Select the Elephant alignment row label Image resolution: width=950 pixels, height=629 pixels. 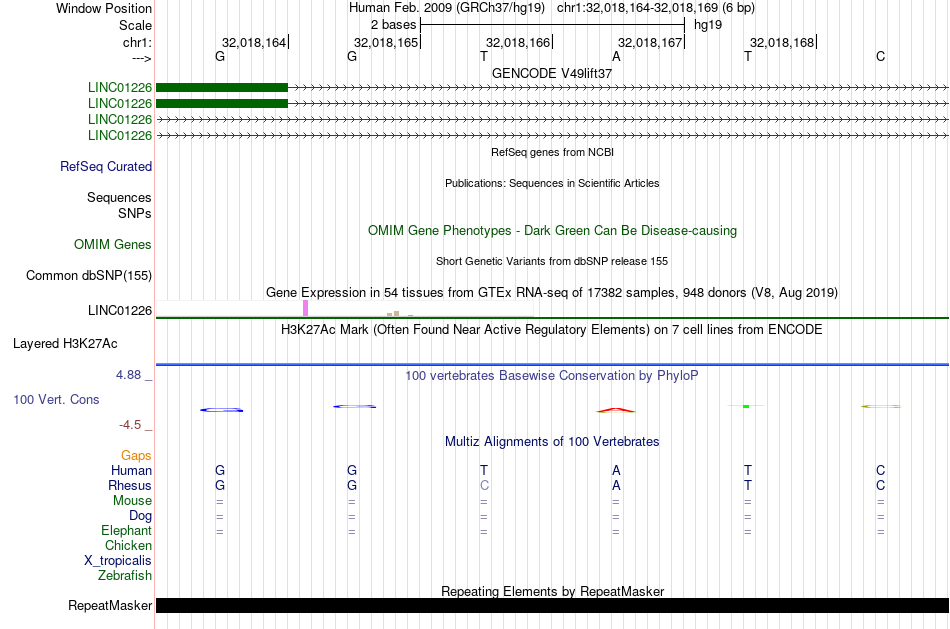point(127,531)
